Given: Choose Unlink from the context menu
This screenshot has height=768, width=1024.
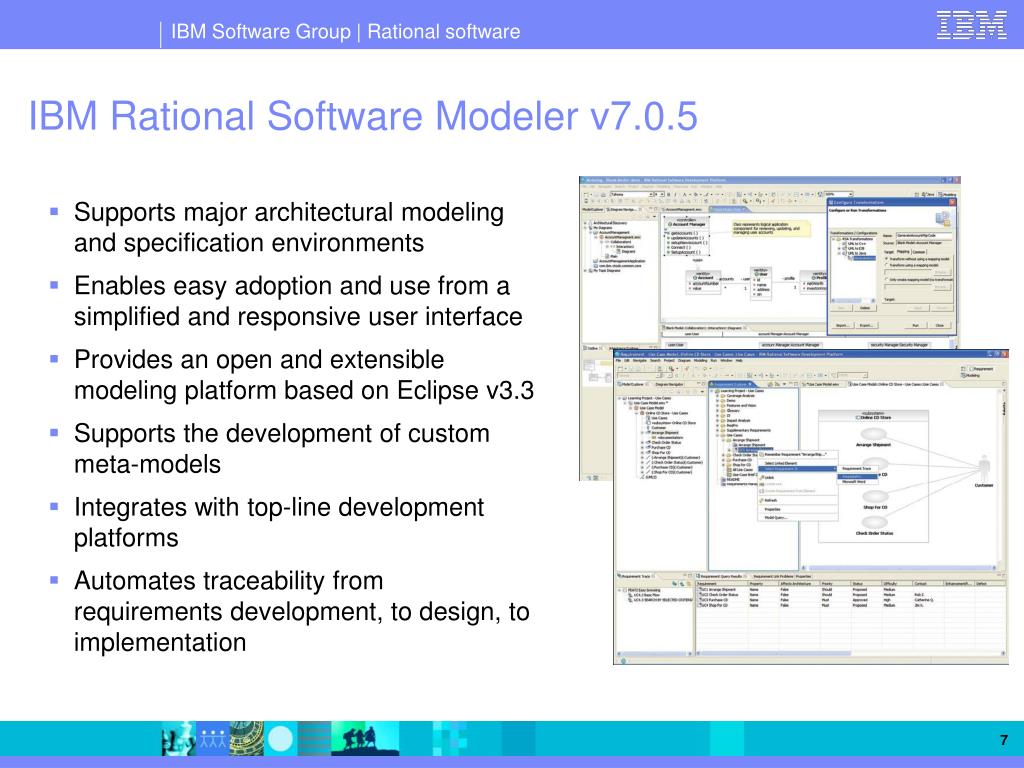Looking at the screenshot, I should coord(798,477).
